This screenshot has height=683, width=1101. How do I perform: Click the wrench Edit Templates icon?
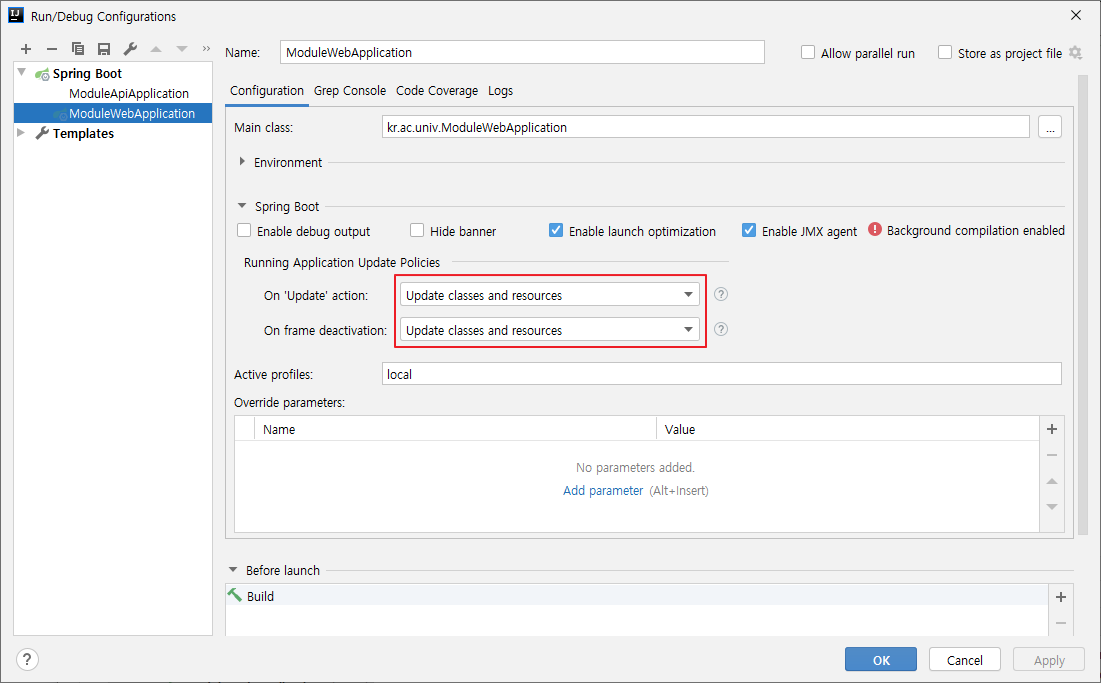click(x=130, y=49)
